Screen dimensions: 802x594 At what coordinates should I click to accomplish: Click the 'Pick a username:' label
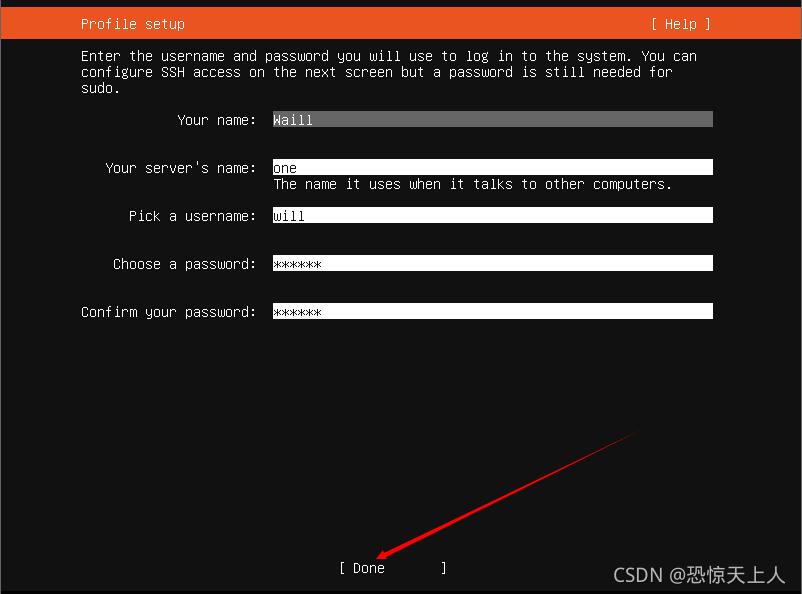tap(192, 216)
